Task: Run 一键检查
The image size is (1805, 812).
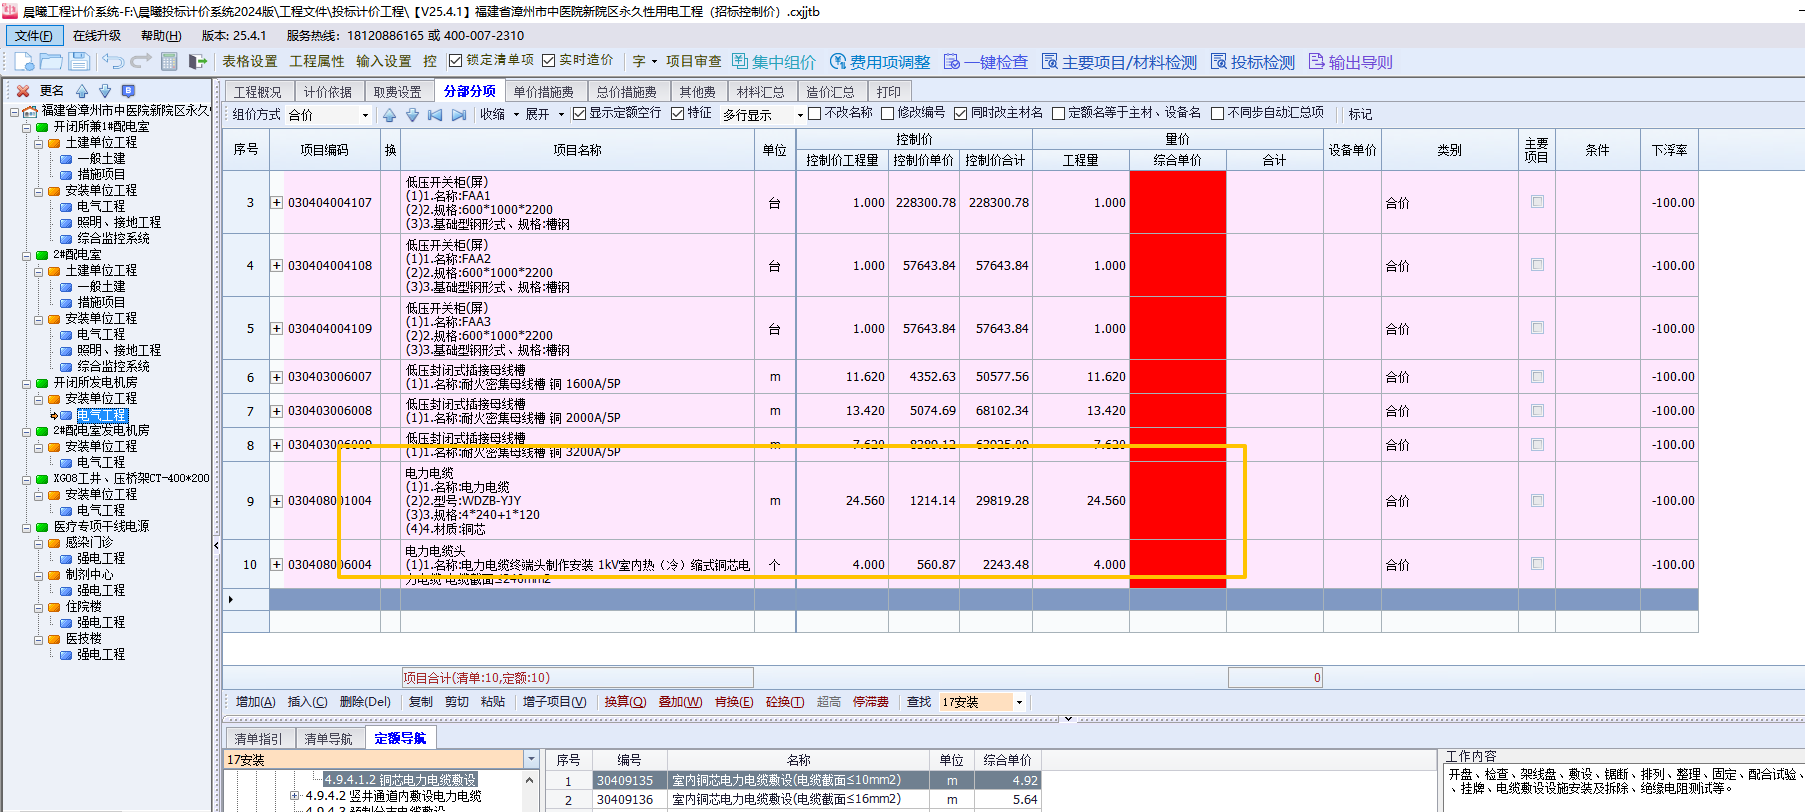Action: click(x=986, y=62)
